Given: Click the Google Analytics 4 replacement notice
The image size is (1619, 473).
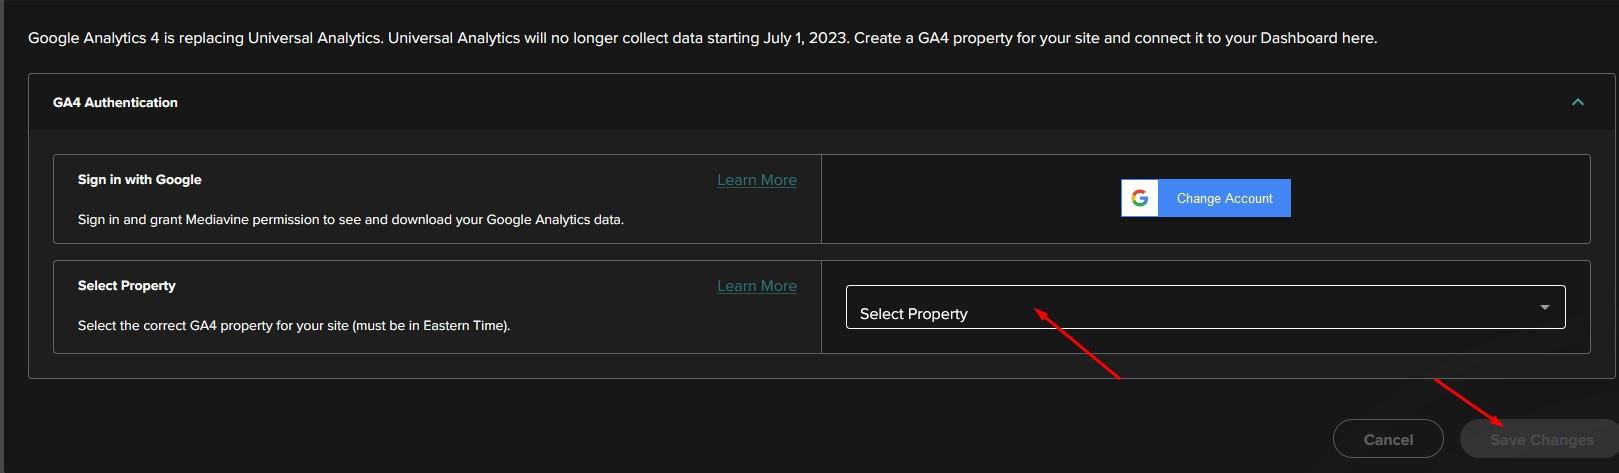Looking at the screenshot, I should coord(700,38).
